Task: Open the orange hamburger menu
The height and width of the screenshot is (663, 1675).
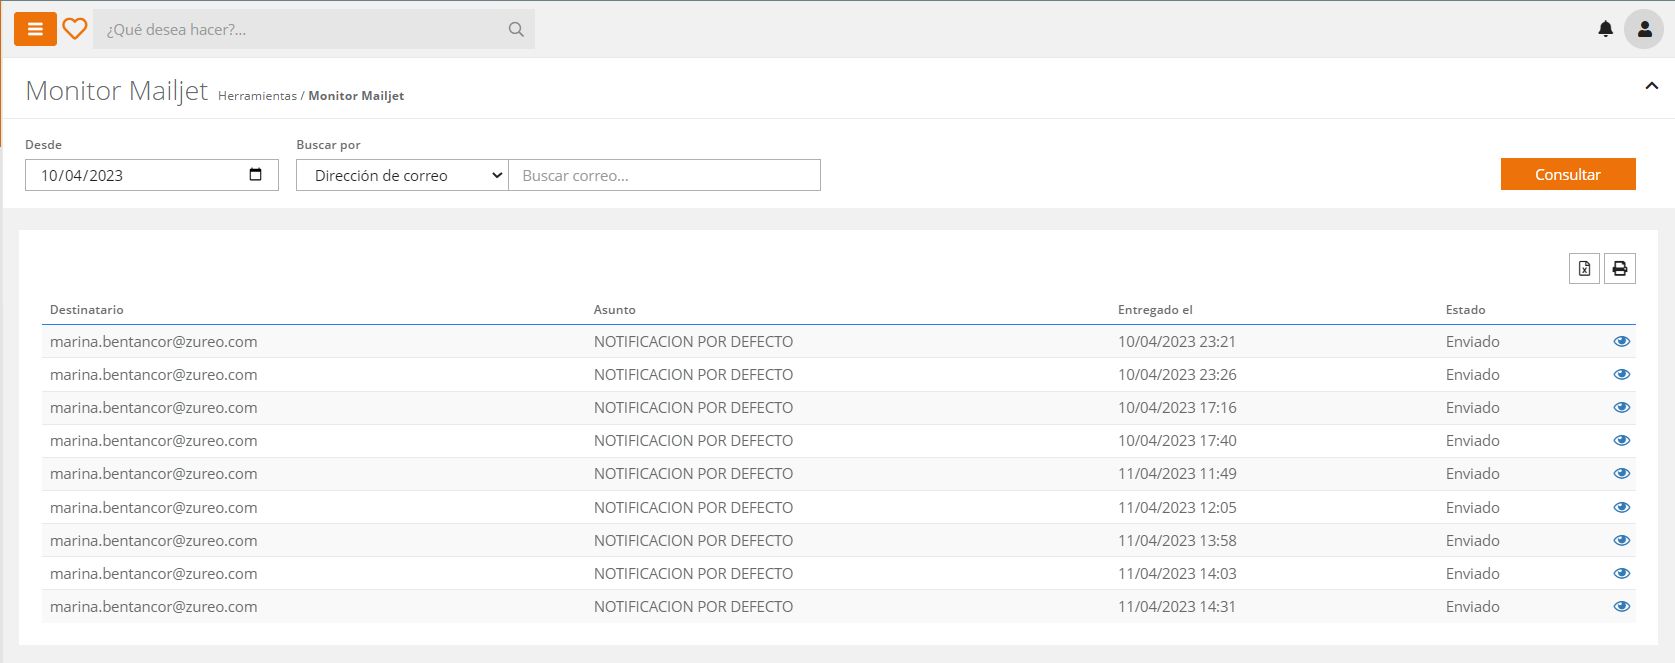Action: pos(35,30)
